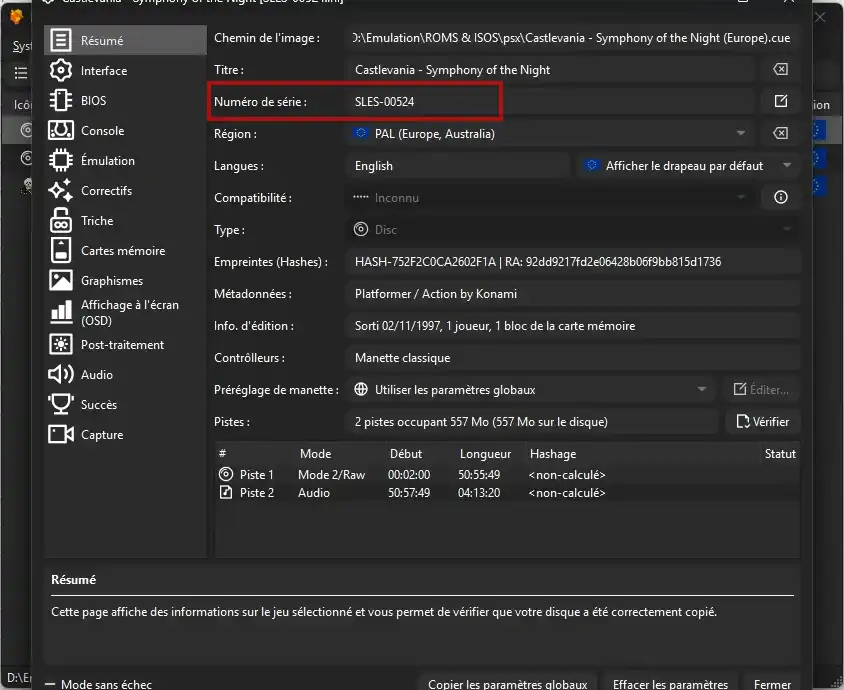Click the Pistes summary field
This screenshot has width=844, height=690.
532,421
